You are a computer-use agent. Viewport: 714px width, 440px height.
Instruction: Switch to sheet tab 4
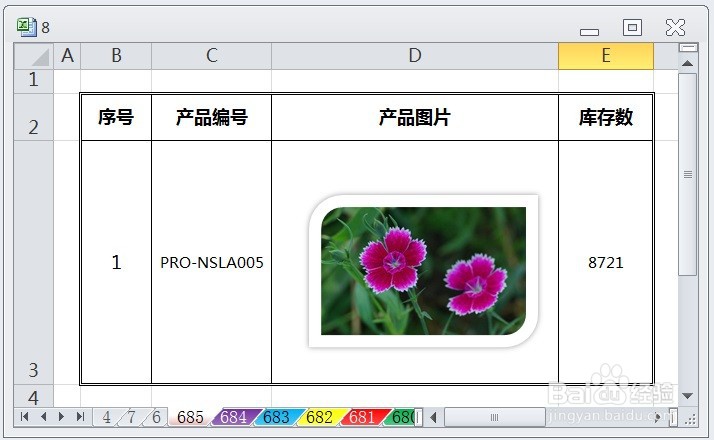106,417
